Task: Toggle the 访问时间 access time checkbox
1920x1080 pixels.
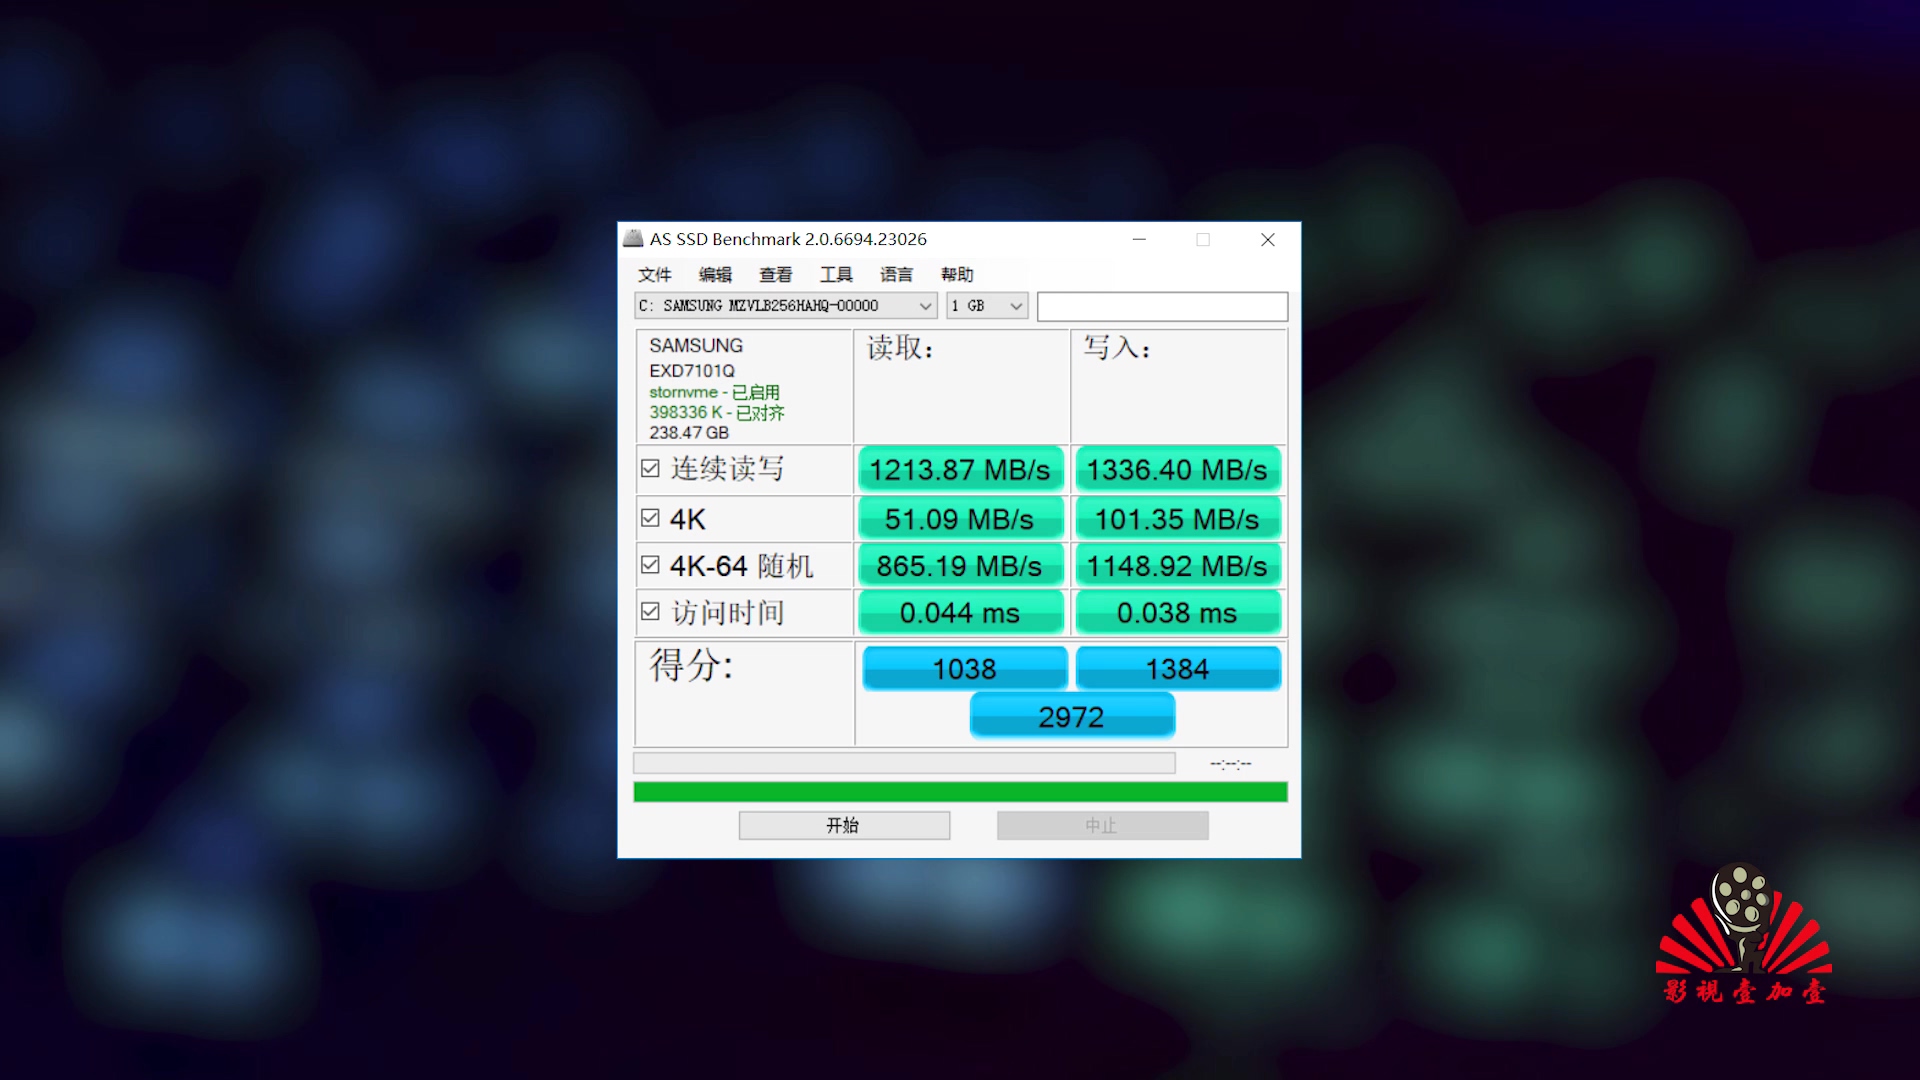Action: 650,612
